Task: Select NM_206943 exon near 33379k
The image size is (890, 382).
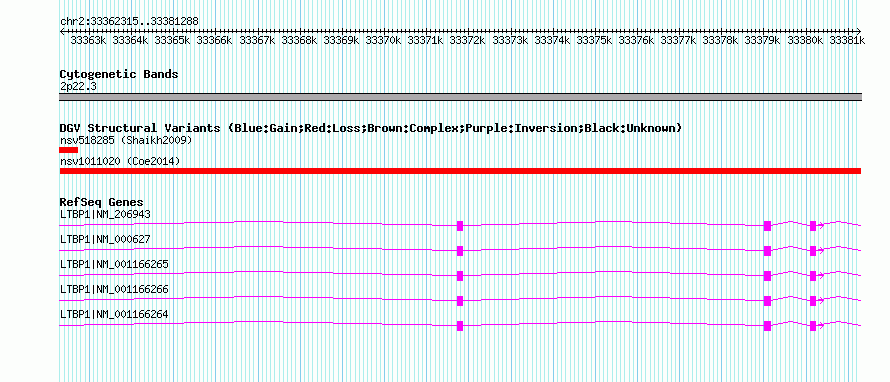Action: pos(767,226)
